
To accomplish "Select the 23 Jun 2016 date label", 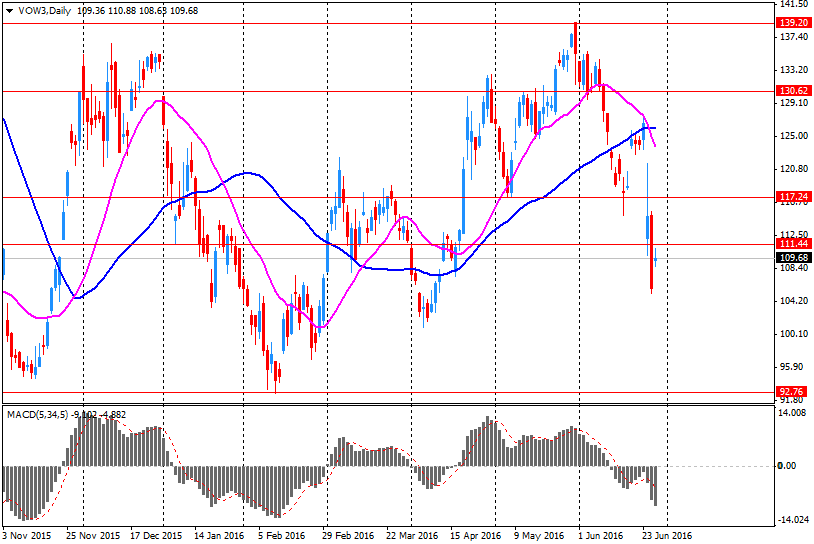I will tap(667, 535).
